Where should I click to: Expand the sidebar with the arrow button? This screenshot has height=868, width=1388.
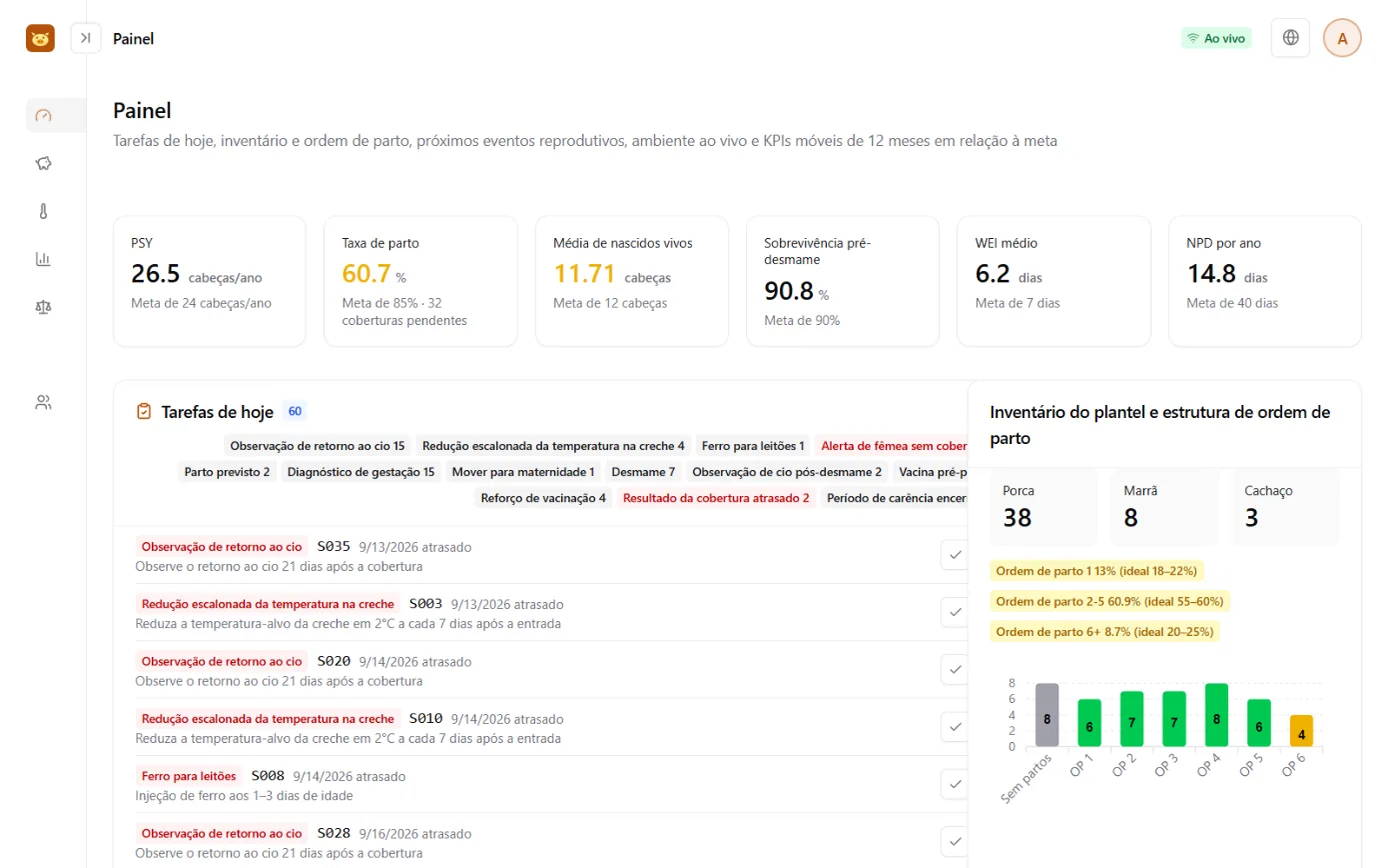86,38
